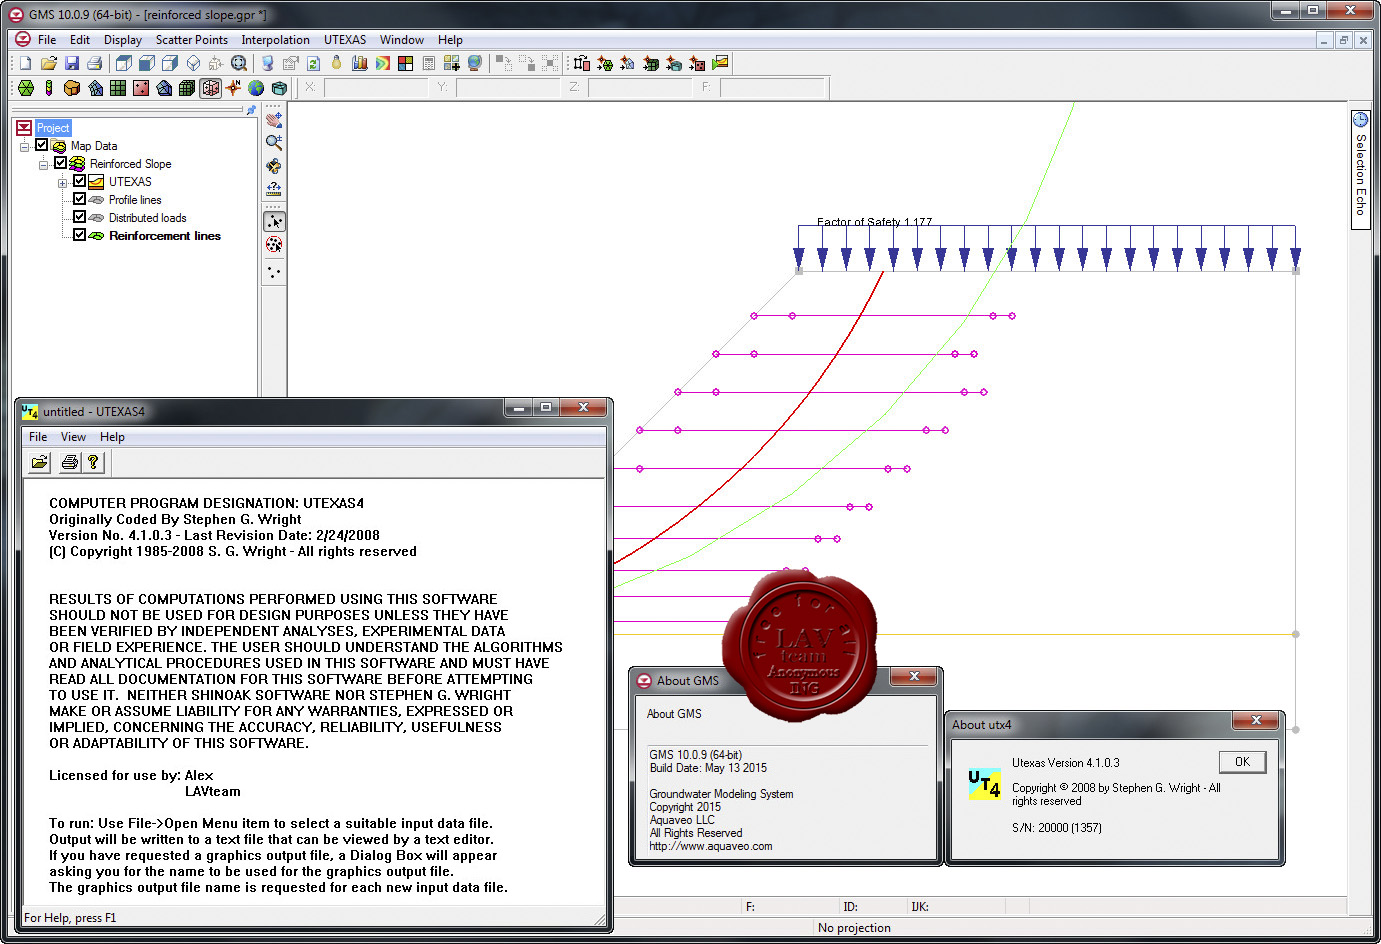Click the X coordinate input field
Viewport: 1381px width, 944px height.
376,88
